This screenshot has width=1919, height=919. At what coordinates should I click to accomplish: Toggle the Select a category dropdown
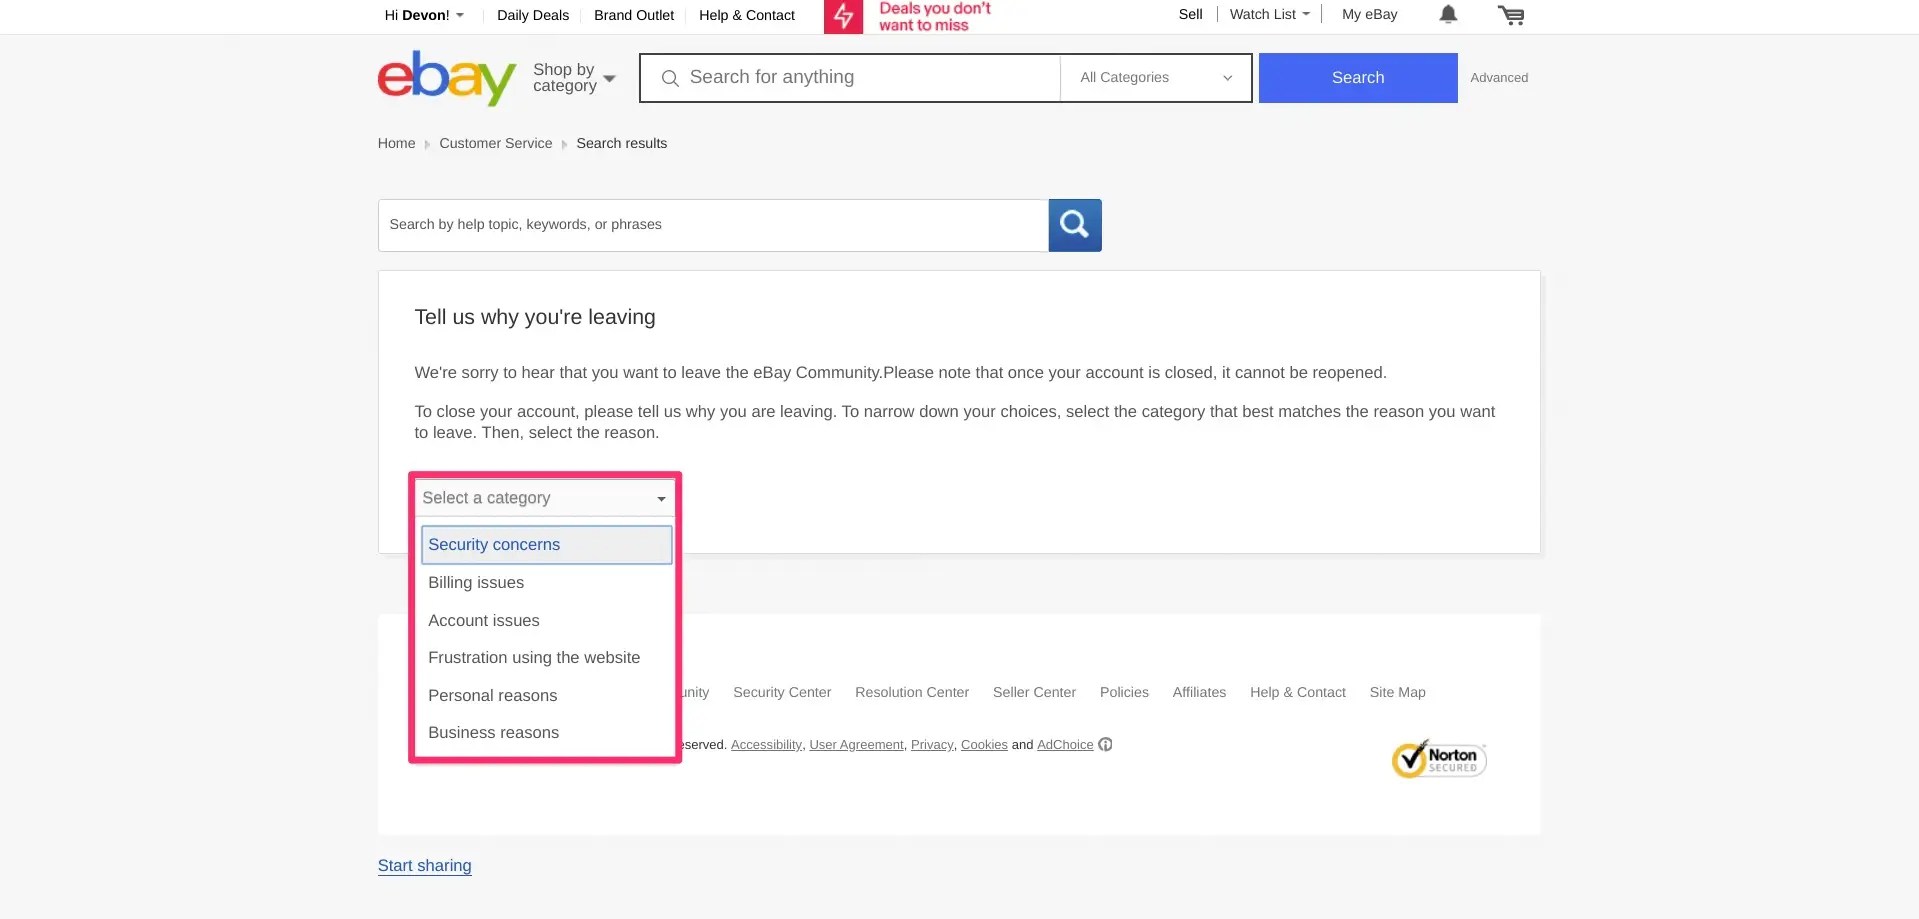tap(545, 498)
